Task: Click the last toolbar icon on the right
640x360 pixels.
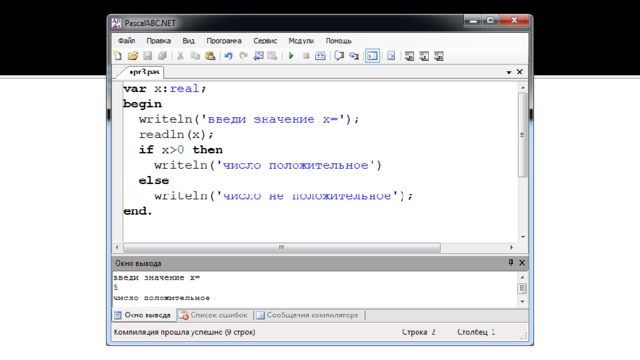Action: pos(439,56)
